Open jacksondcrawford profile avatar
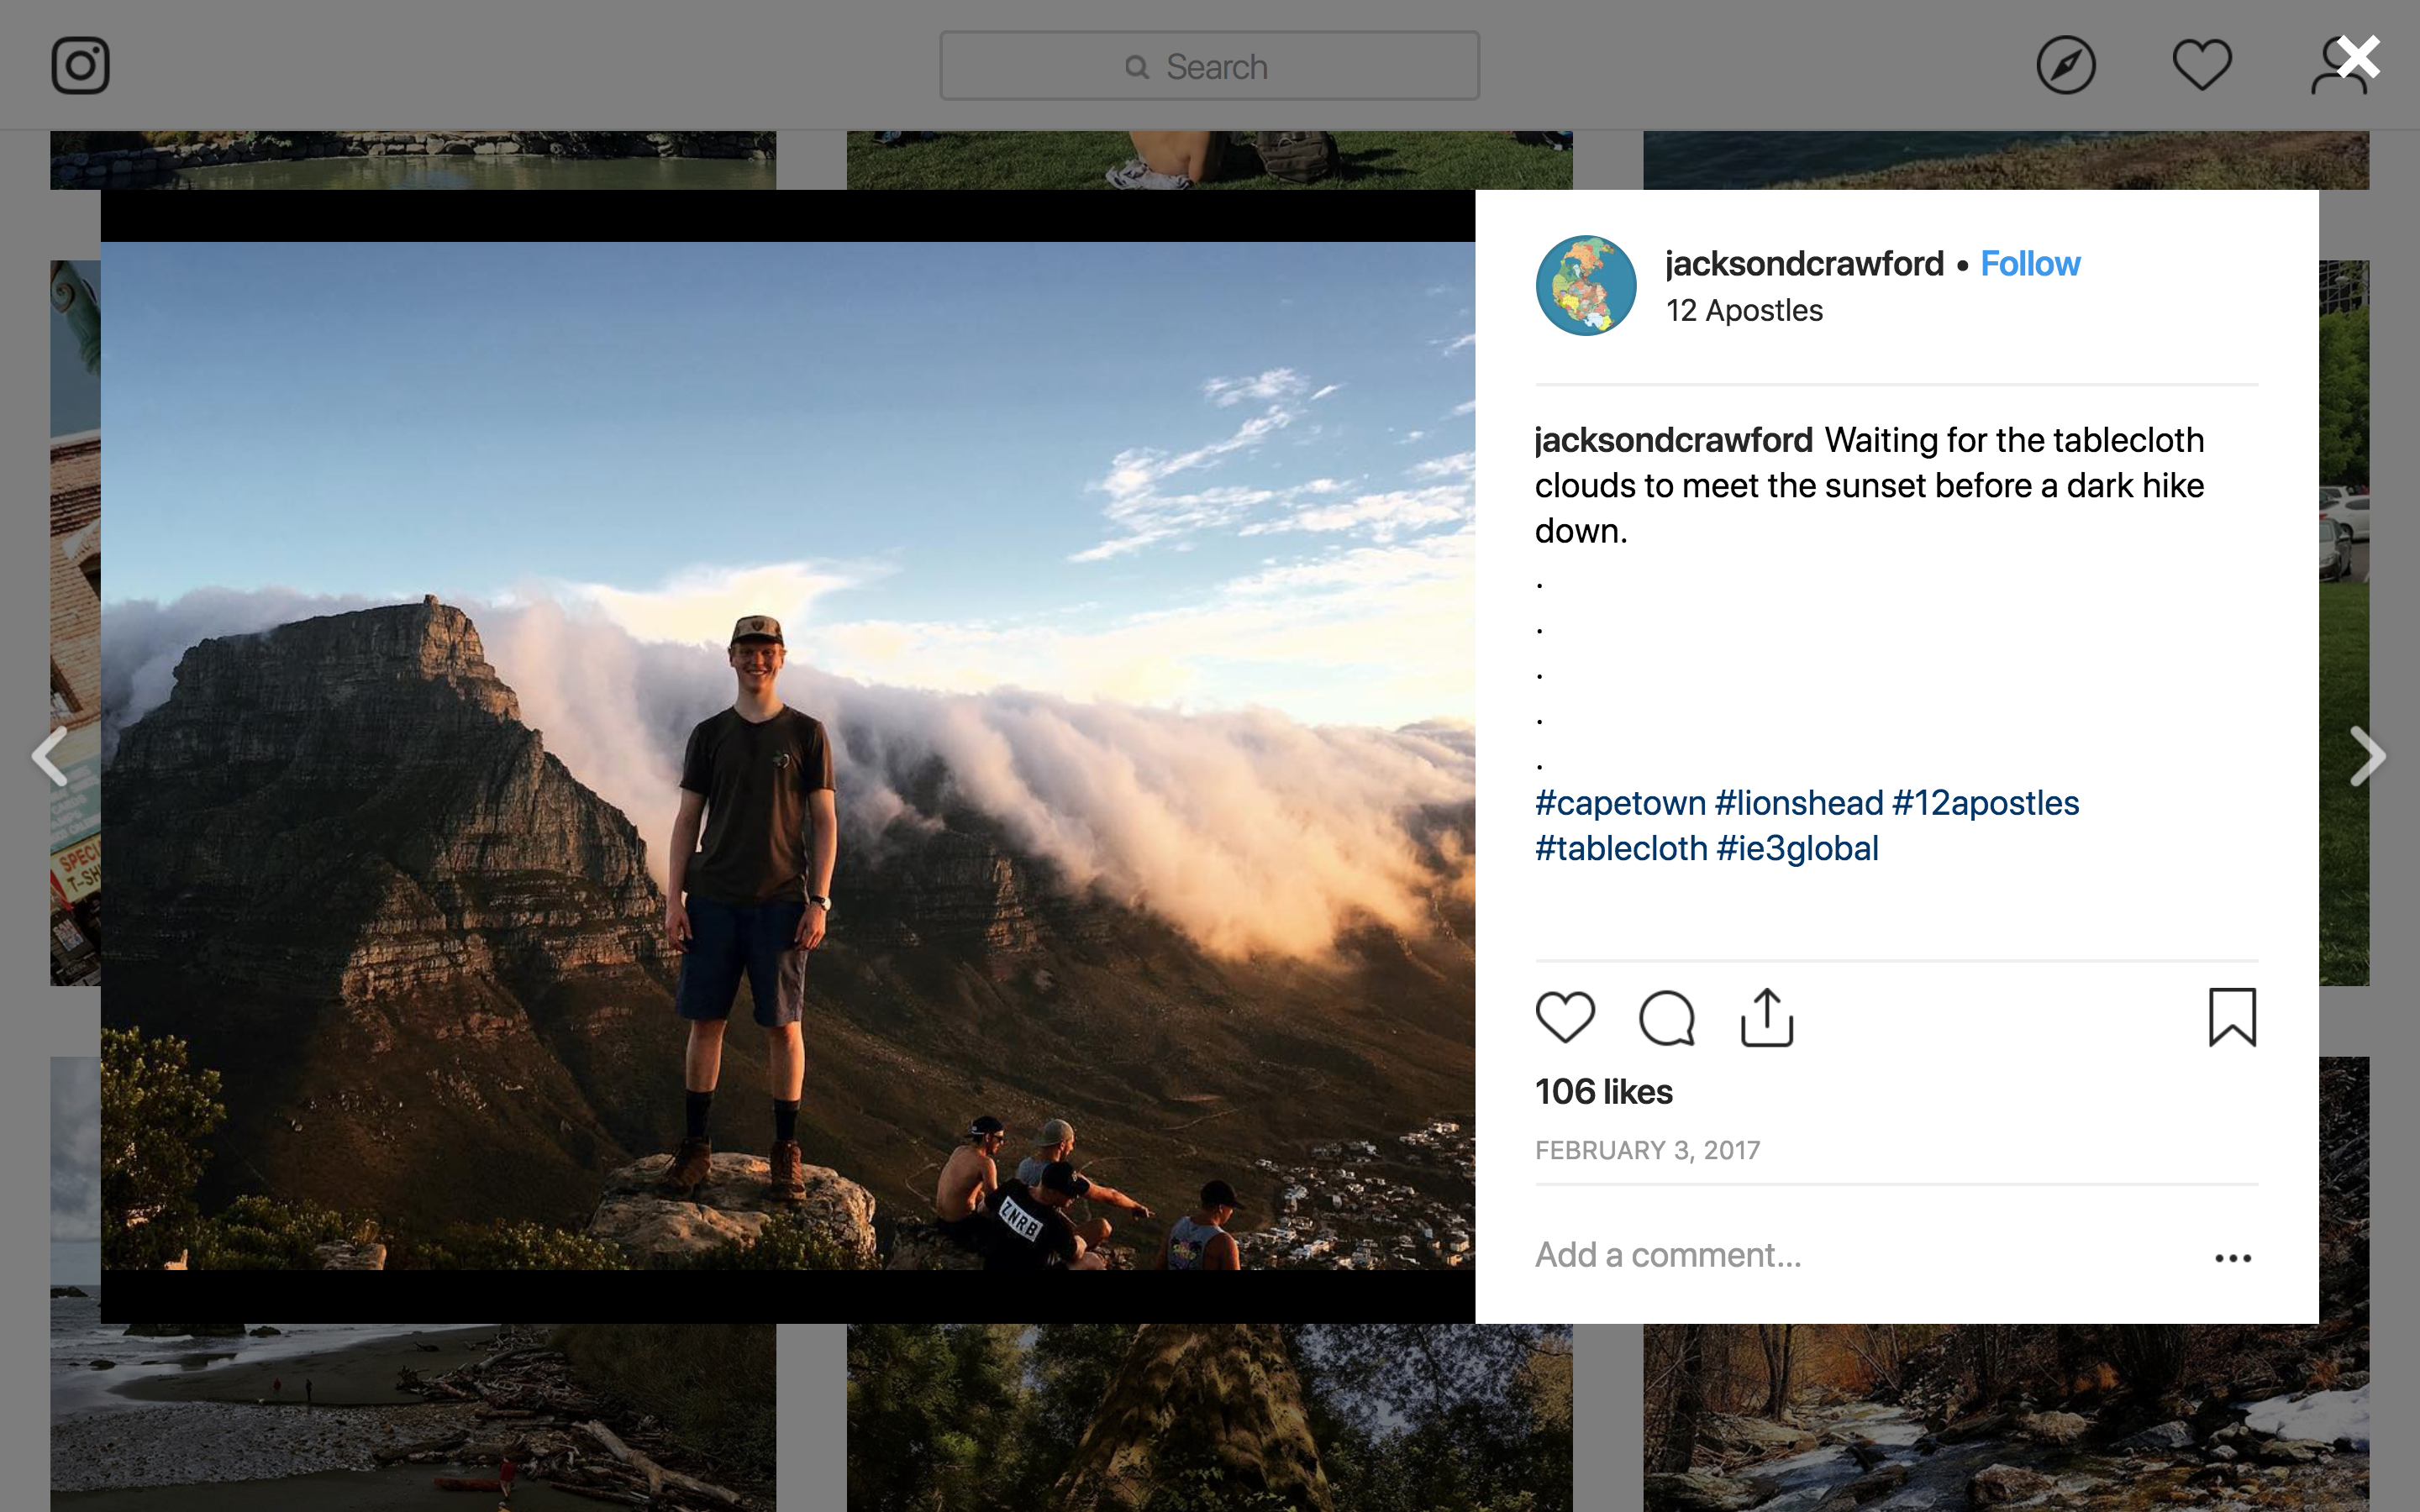The width and height of the screenshot is (2420, 1512). click(x=1586, y=286)
